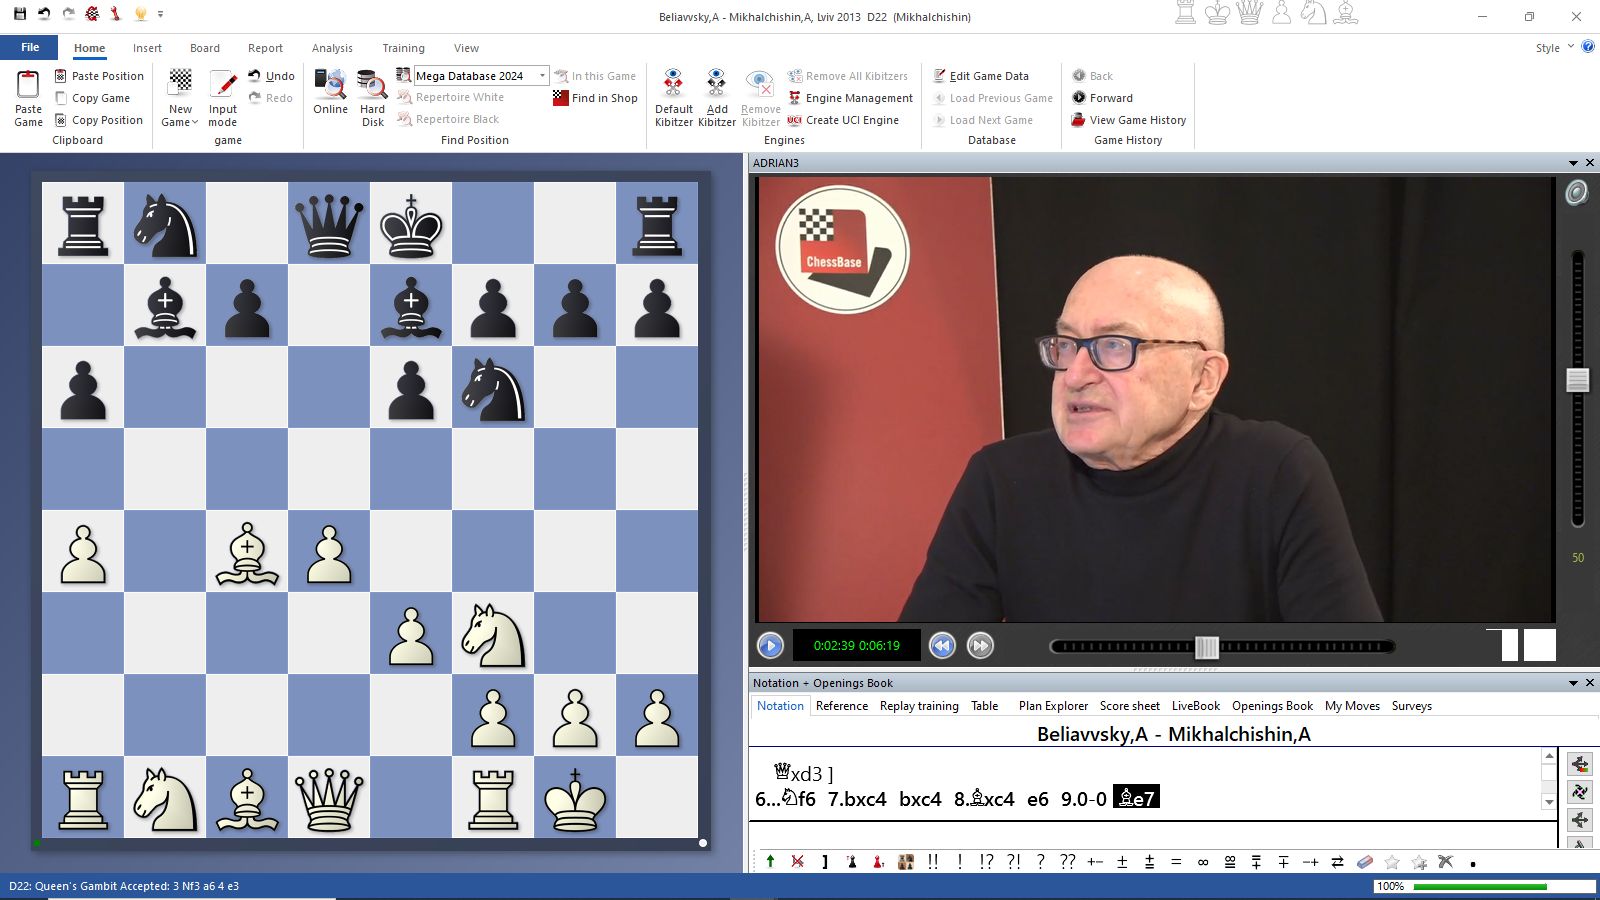
Task: Search position on Hard Disk
Action: [372, 98]
